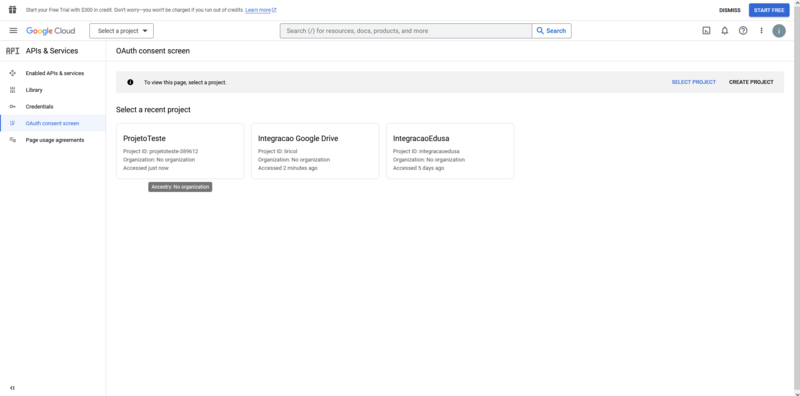
Task: Open the Library page
Action: pyautogui.click(x=53, y=90)
